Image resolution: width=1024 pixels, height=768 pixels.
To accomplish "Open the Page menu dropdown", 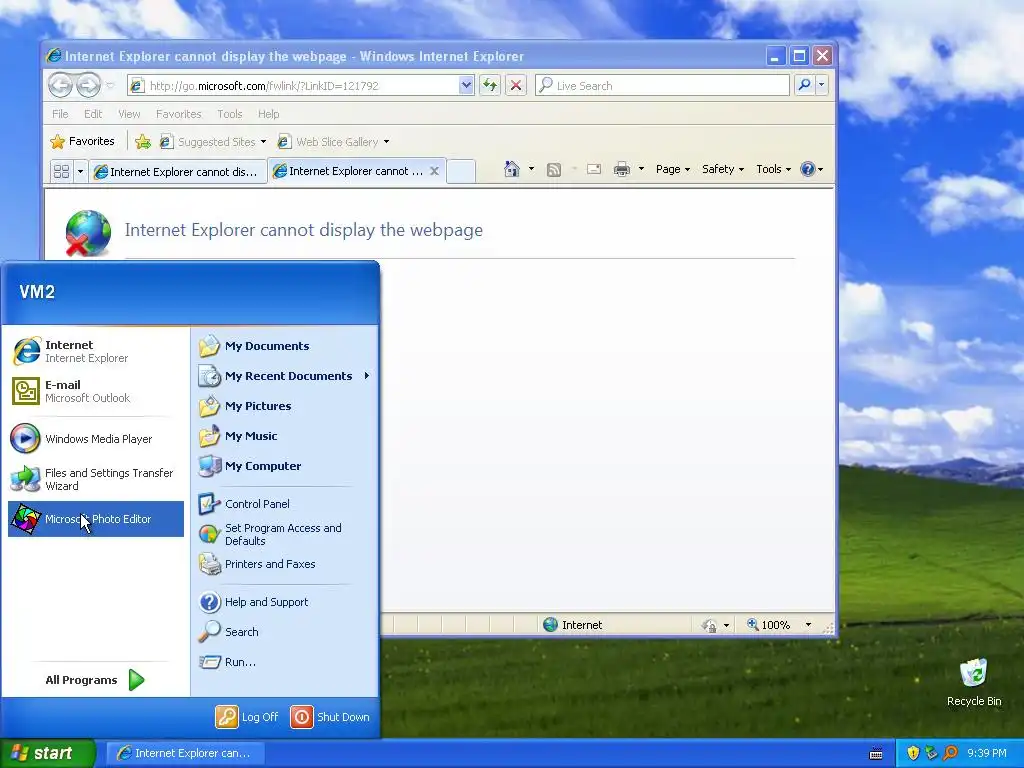I will (673, 169).
